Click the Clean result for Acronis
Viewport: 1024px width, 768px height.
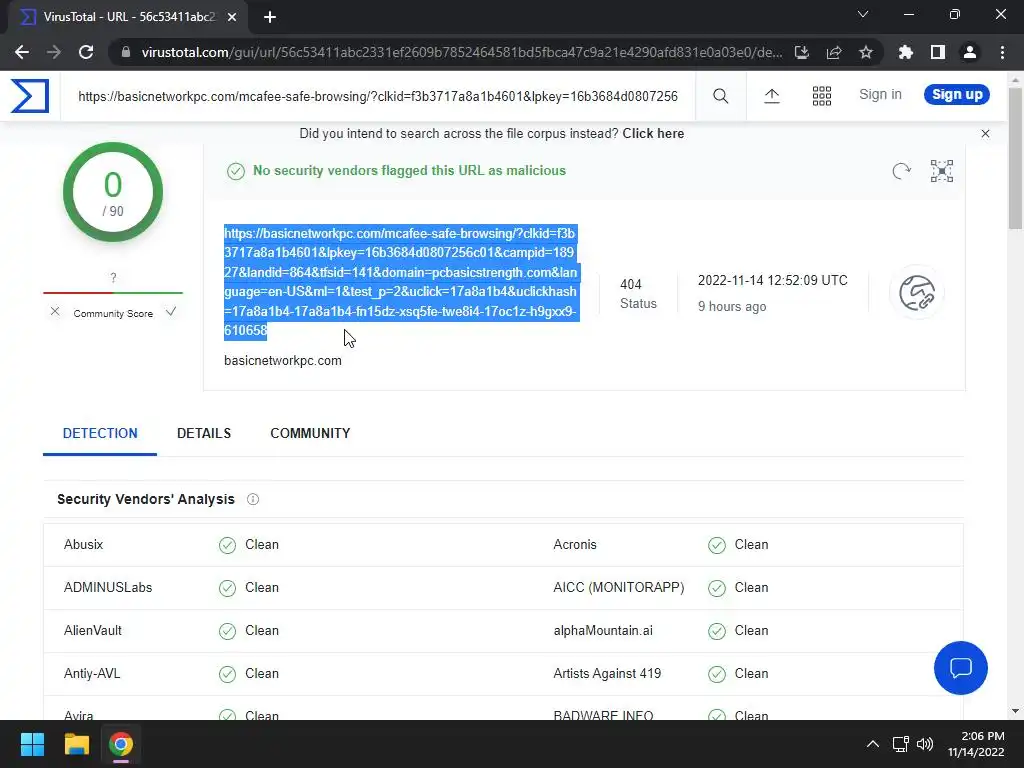(x=738, y=545)
